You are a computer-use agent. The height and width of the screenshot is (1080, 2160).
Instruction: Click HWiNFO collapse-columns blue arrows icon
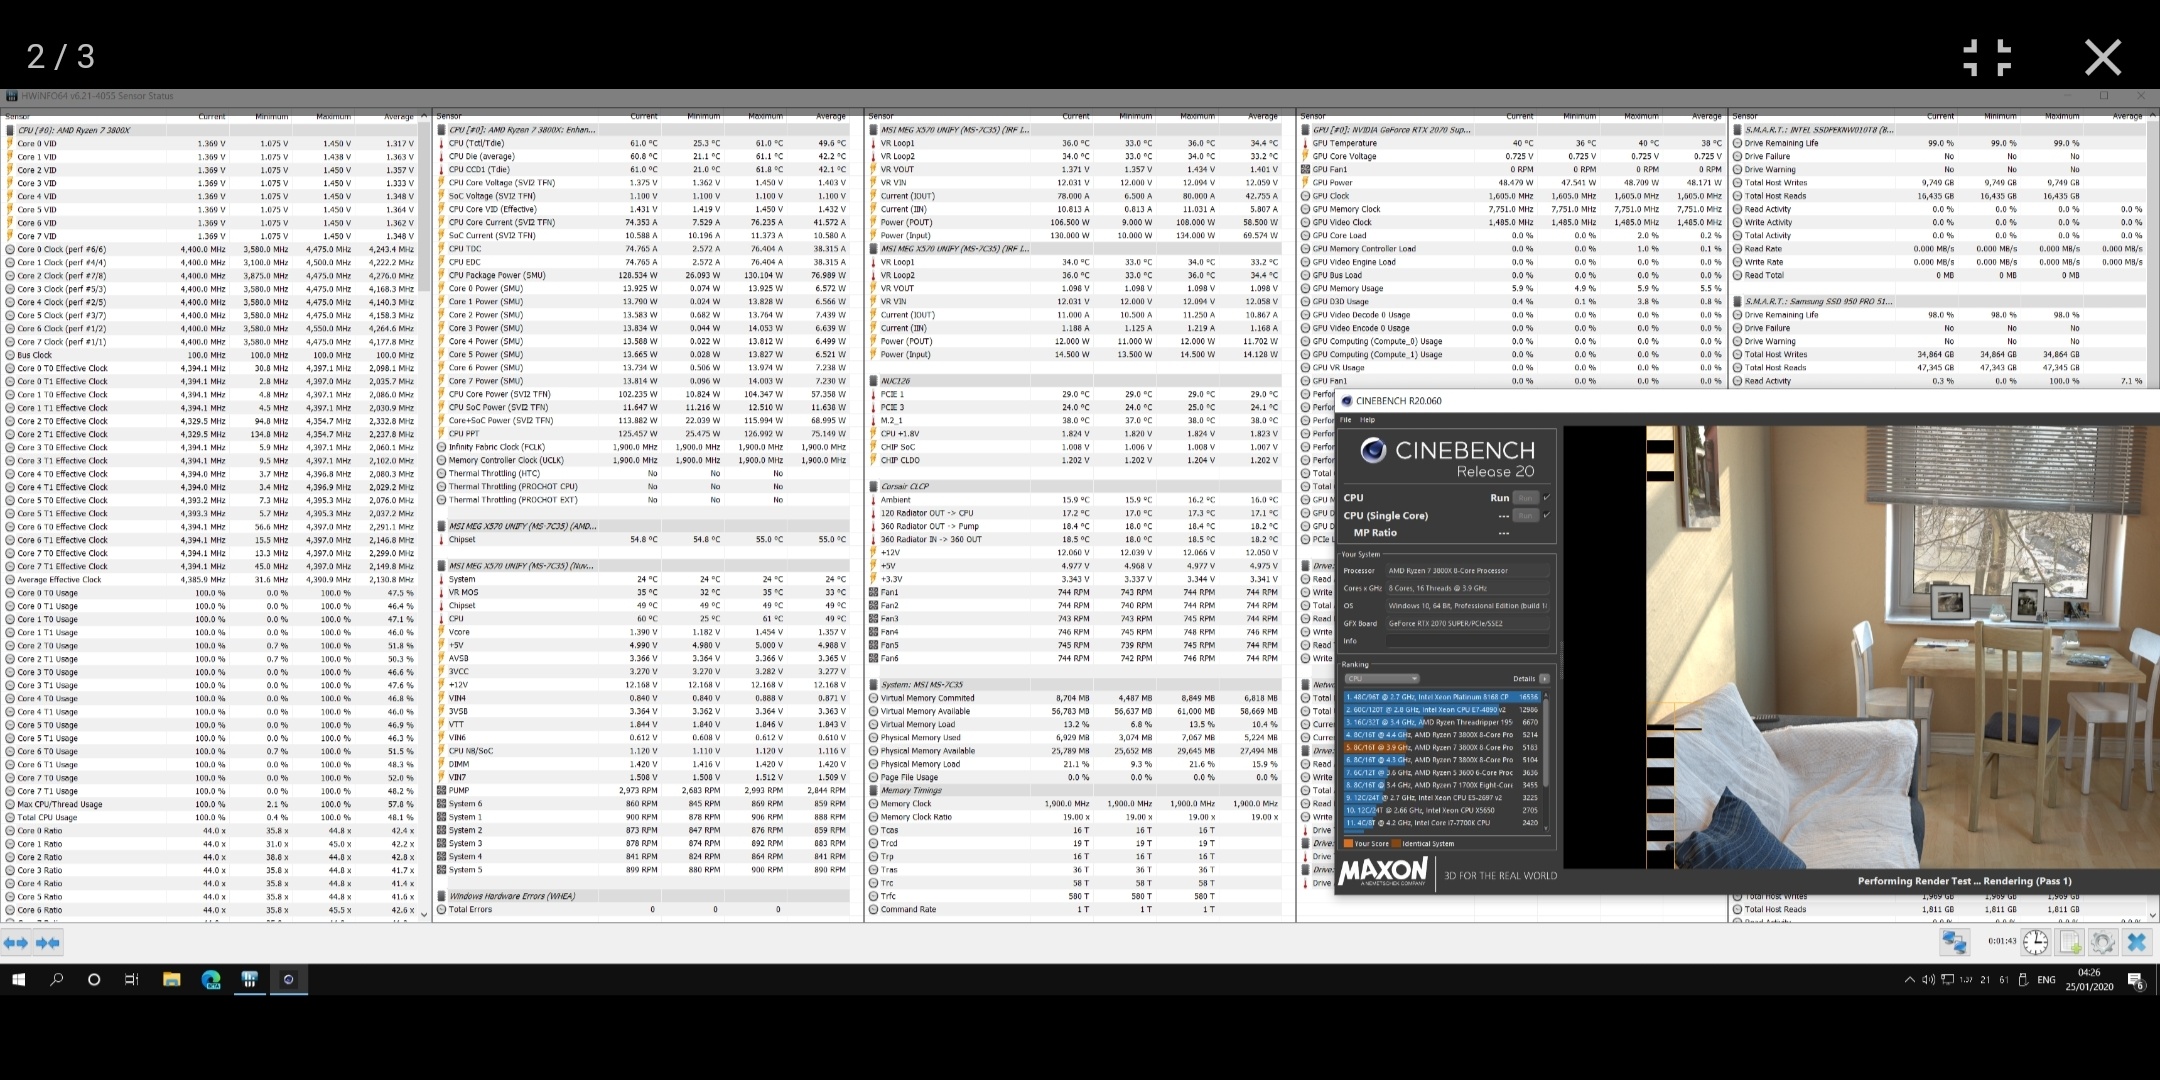pos(48,942)
